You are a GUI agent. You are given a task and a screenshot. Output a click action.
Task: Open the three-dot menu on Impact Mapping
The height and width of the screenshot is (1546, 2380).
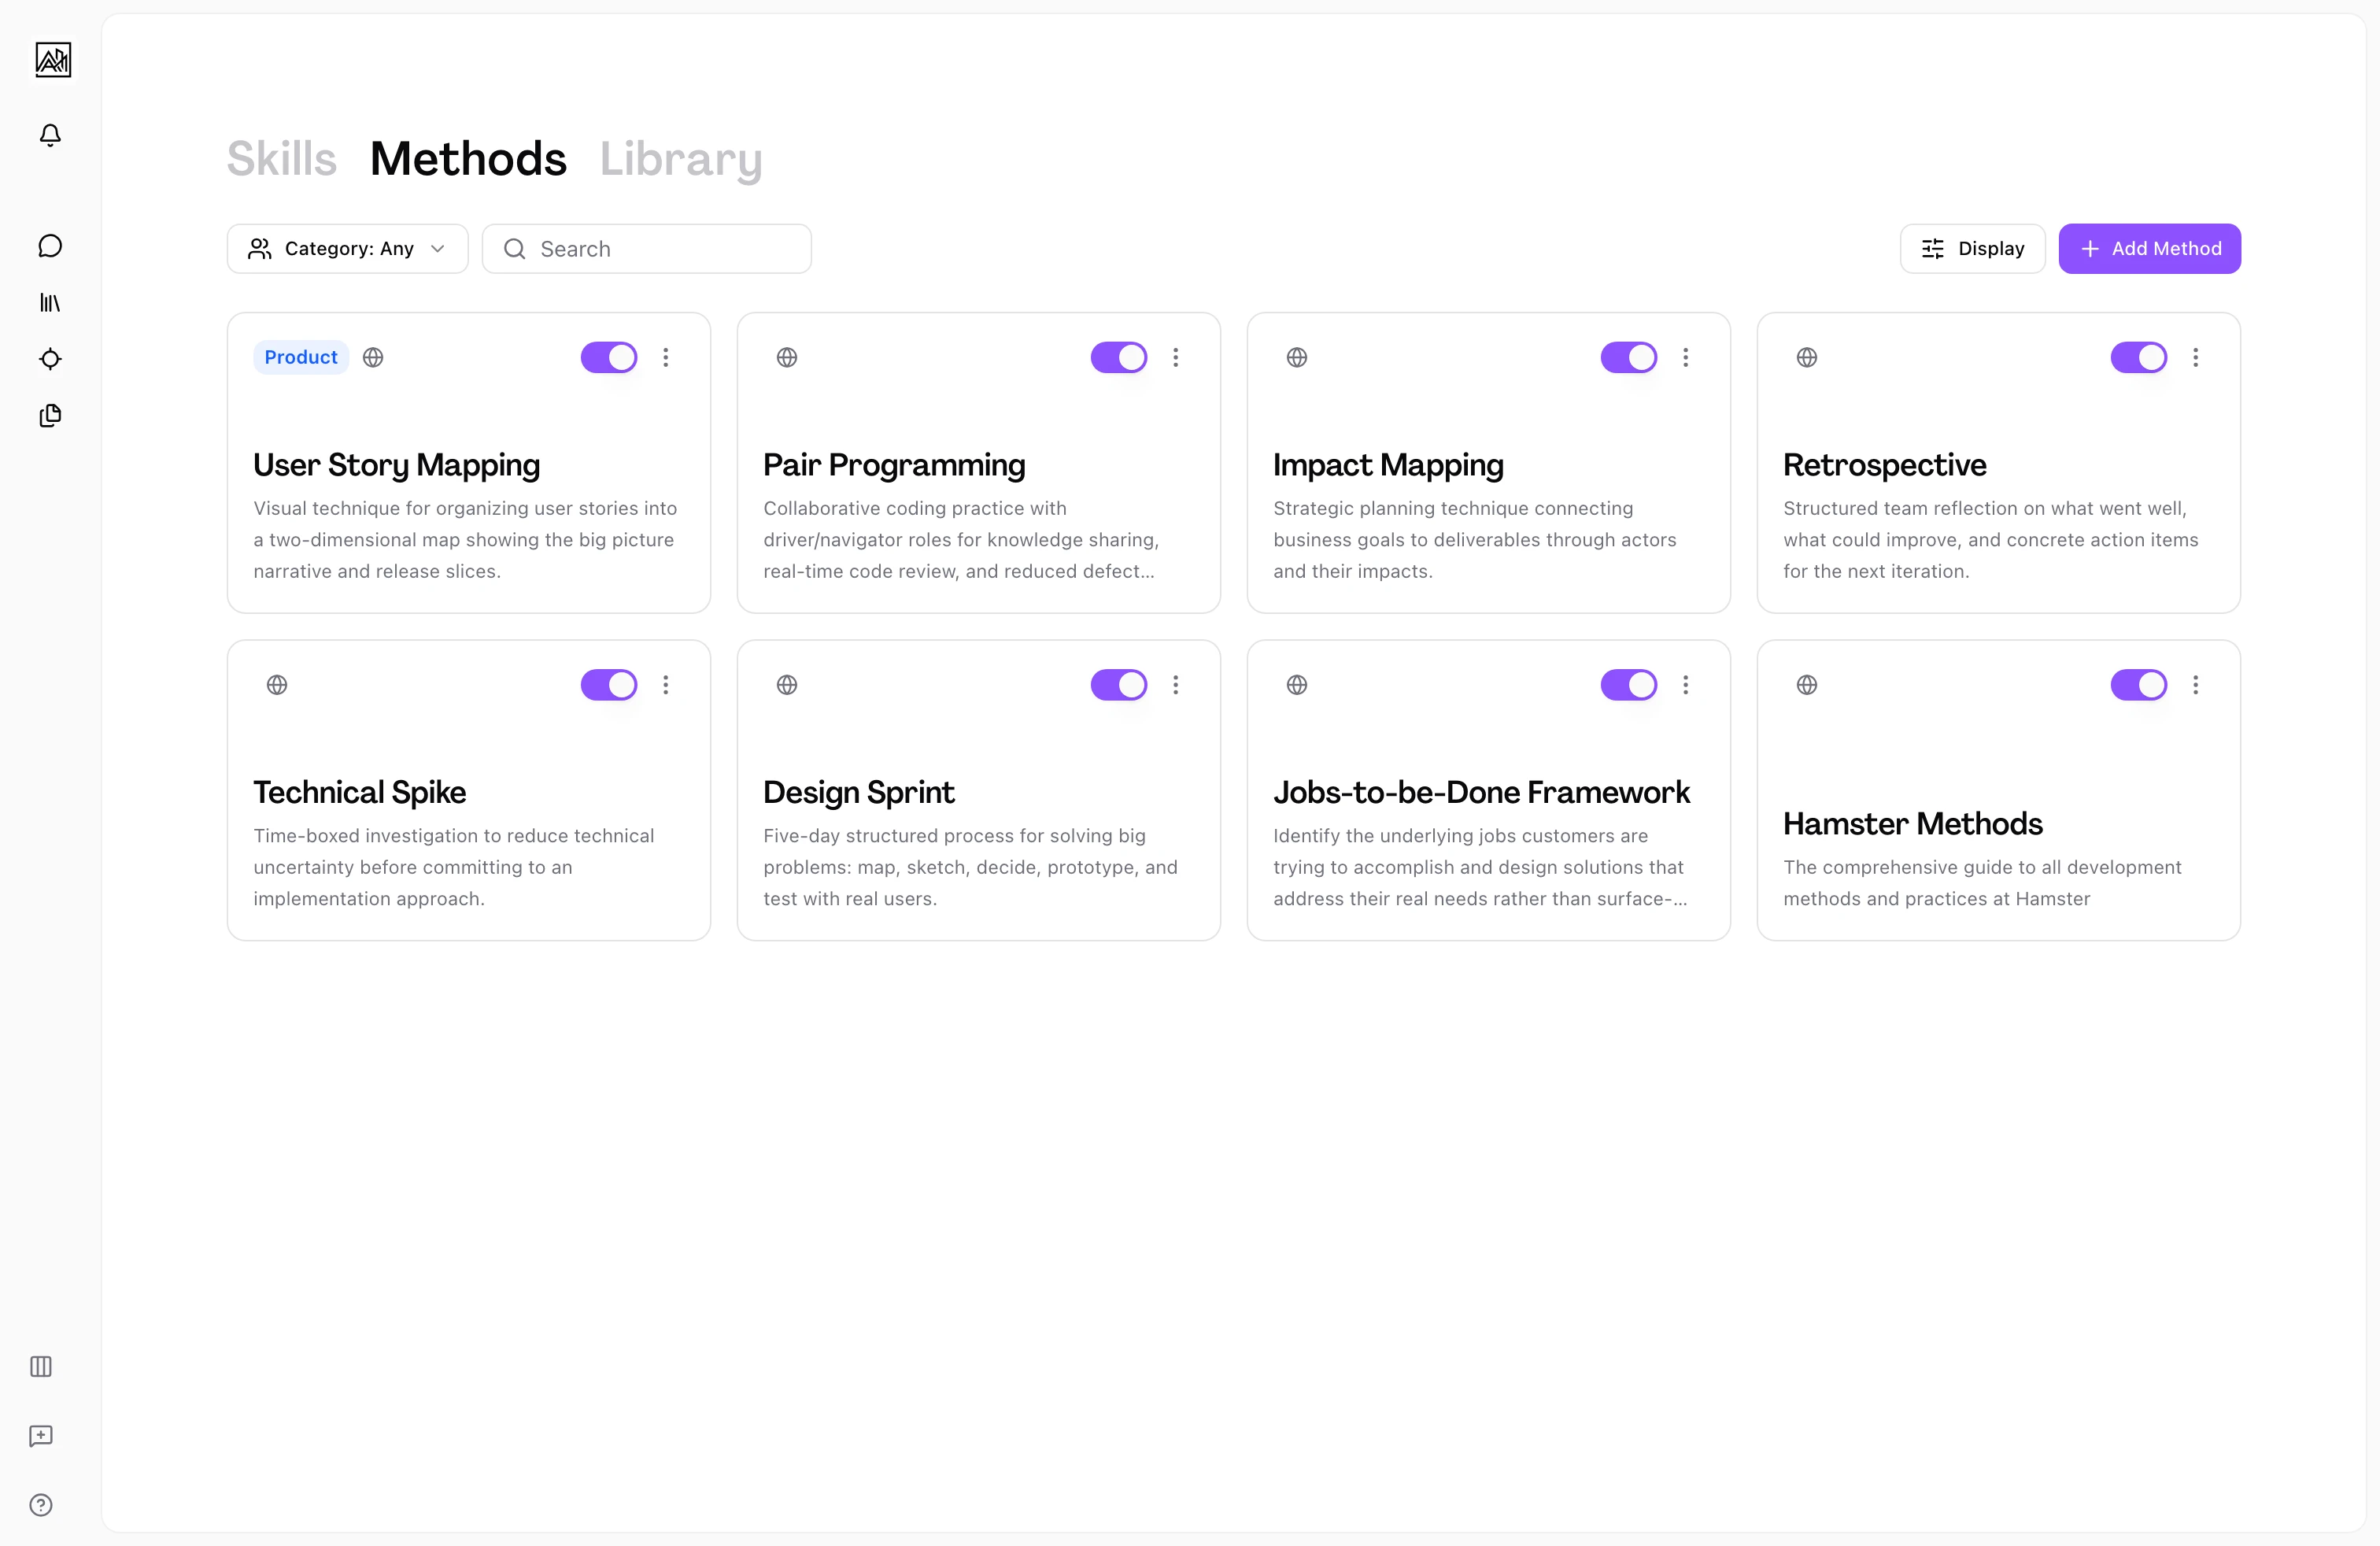click(1685, 357)
